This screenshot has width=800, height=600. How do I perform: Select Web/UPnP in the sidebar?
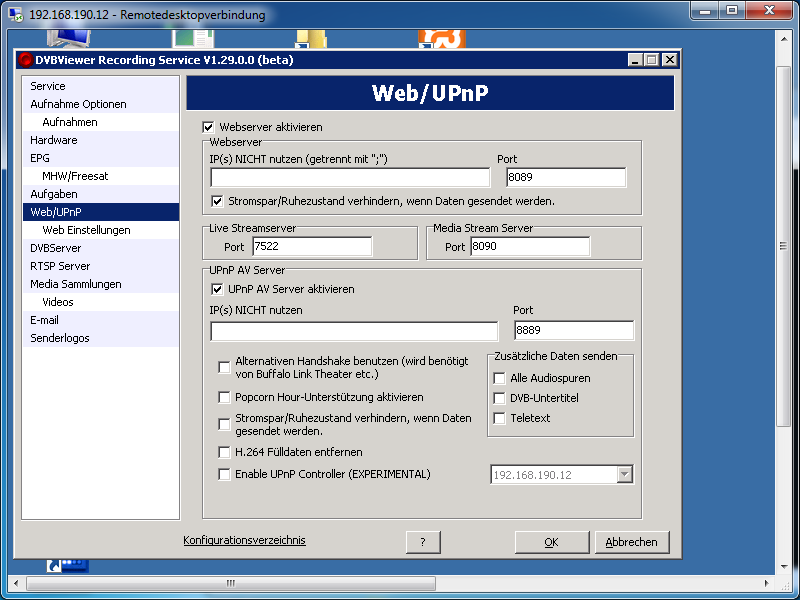click(x=101, y=212)
